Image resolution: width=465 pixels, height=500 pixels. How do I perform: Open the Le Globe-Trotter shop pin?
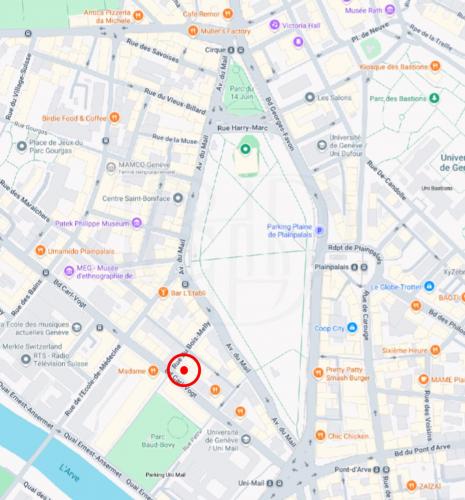click(x=429, y=286)
